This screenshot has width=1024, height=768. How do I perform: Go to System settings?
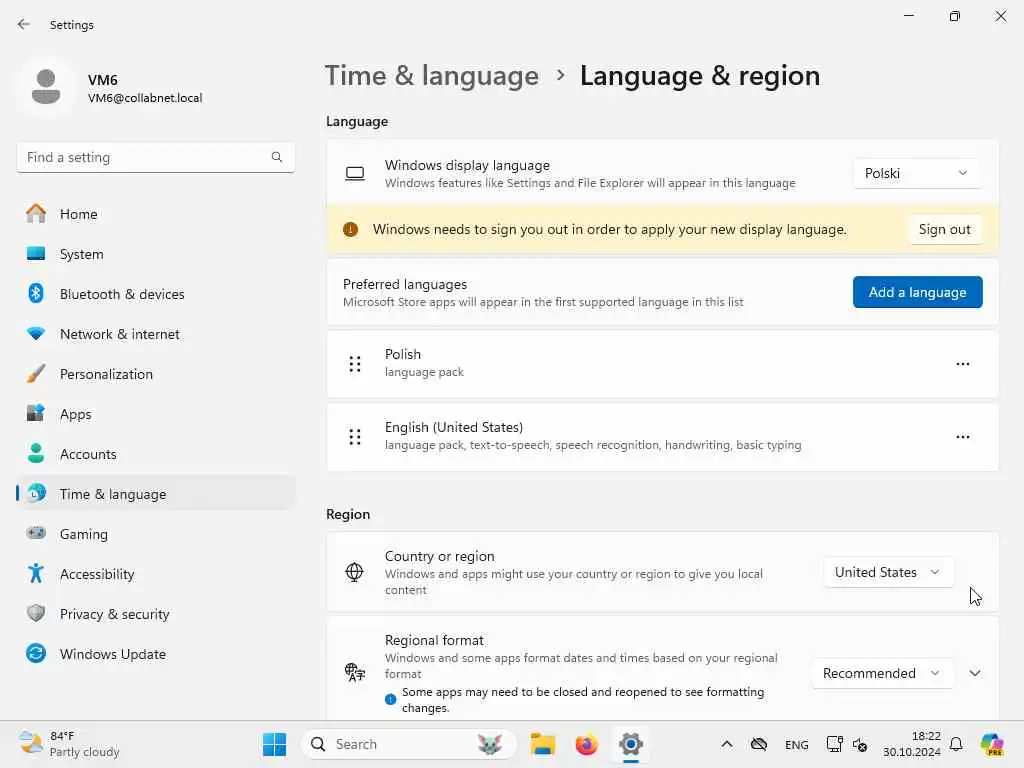tap(156, 254)
